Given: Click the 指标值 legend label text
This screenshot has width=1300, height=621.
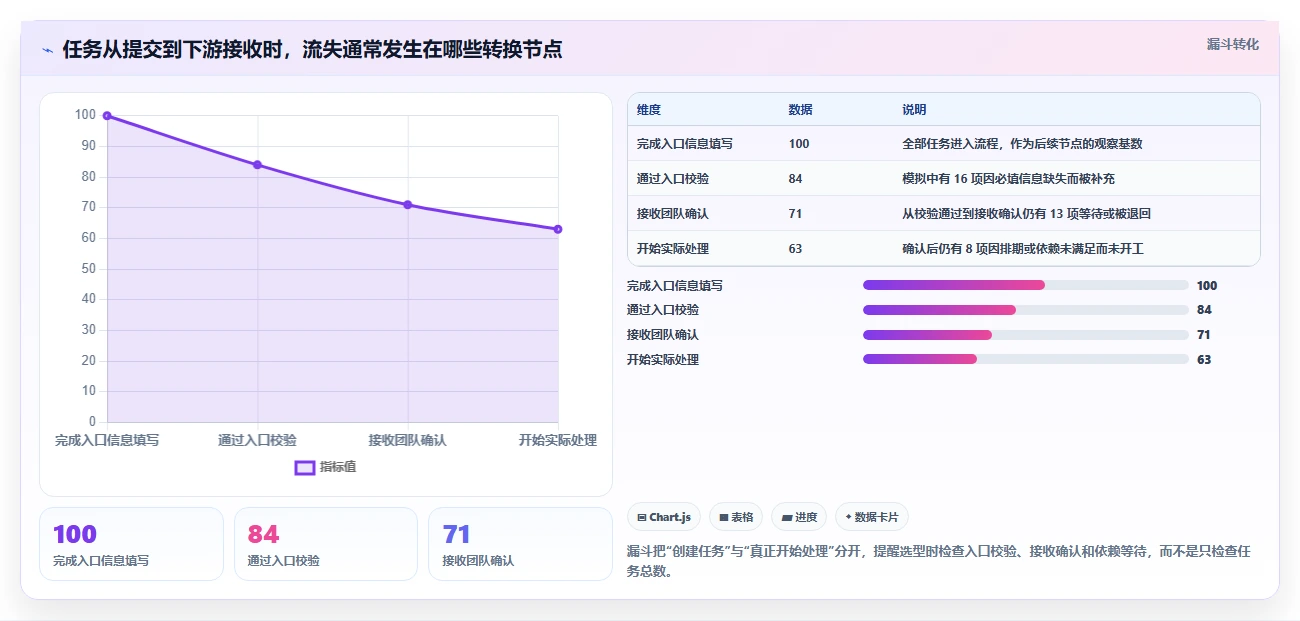Looking at the screenshot, I should (338, 467).
